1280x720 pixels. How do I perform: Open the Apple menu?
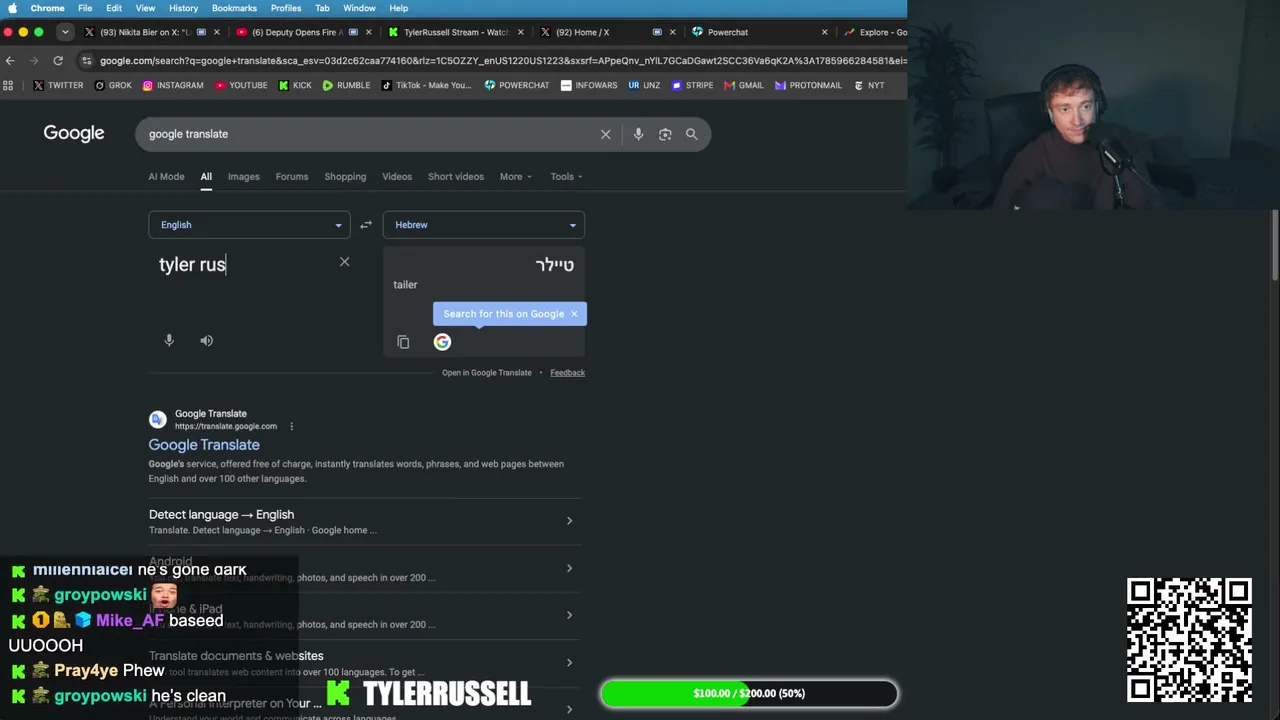[12, 8]
